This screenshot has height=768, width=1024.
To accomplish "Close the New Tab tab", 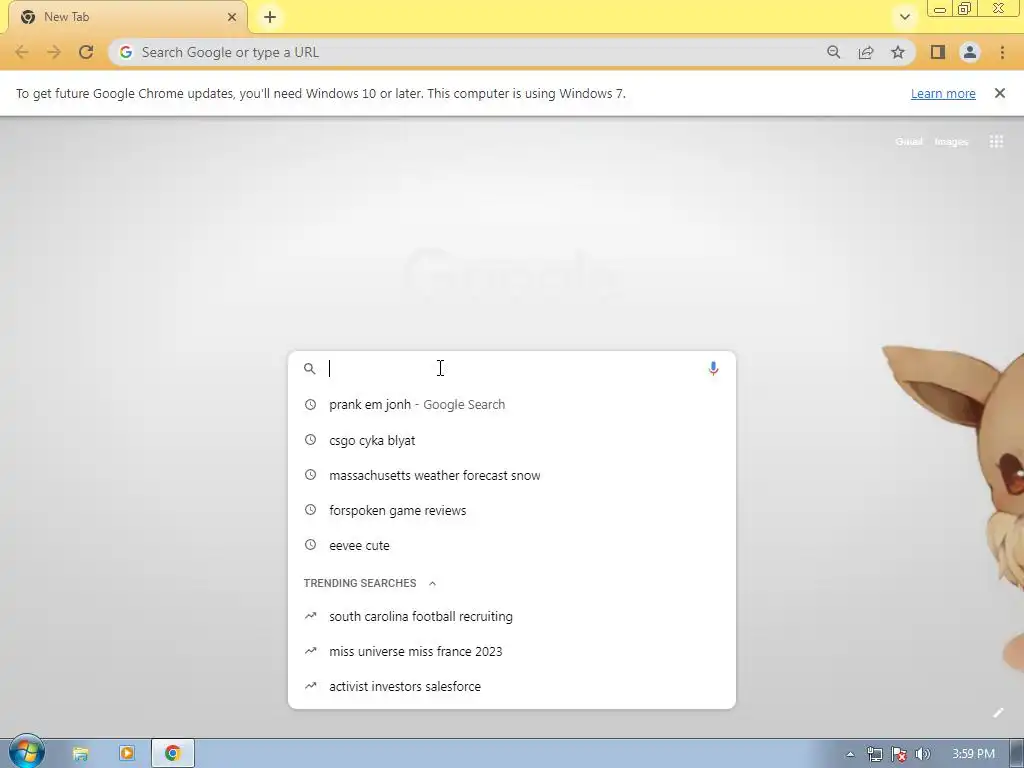I will point(232,17).
